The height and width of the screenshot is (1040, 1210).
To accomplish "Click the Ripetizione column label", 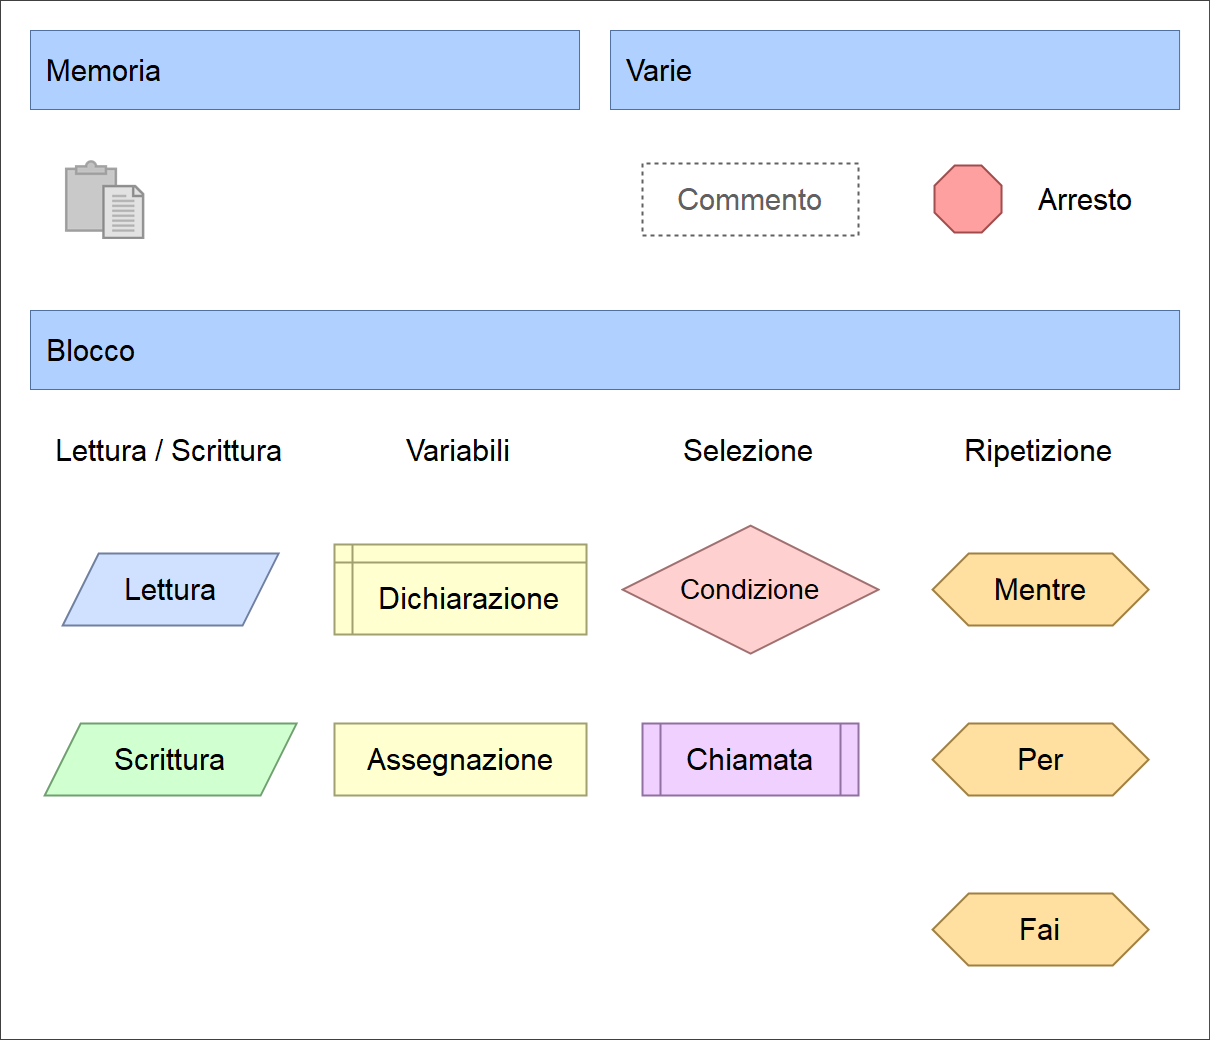I will tap(1038, 451).
